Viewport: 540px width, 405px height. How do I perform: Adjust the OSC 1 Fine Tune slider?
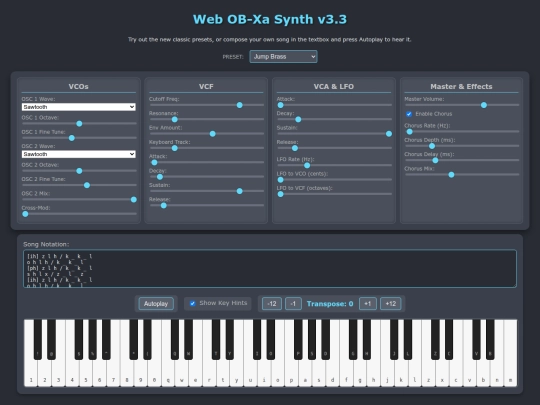pos(79,138)
